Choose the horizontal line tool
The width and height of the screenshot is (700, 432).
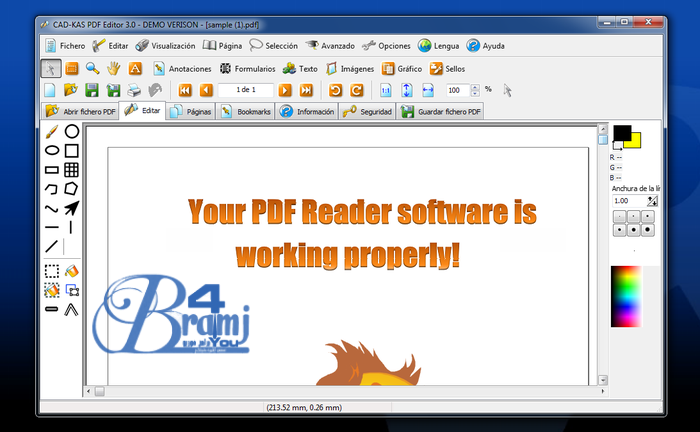pos(52,227)
